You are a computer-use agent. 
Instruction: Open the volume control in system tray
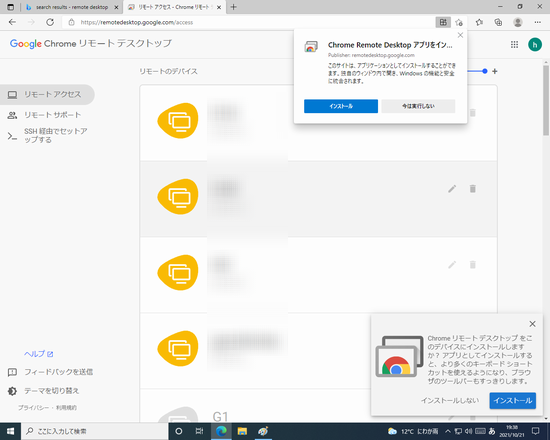coord(468,431)
